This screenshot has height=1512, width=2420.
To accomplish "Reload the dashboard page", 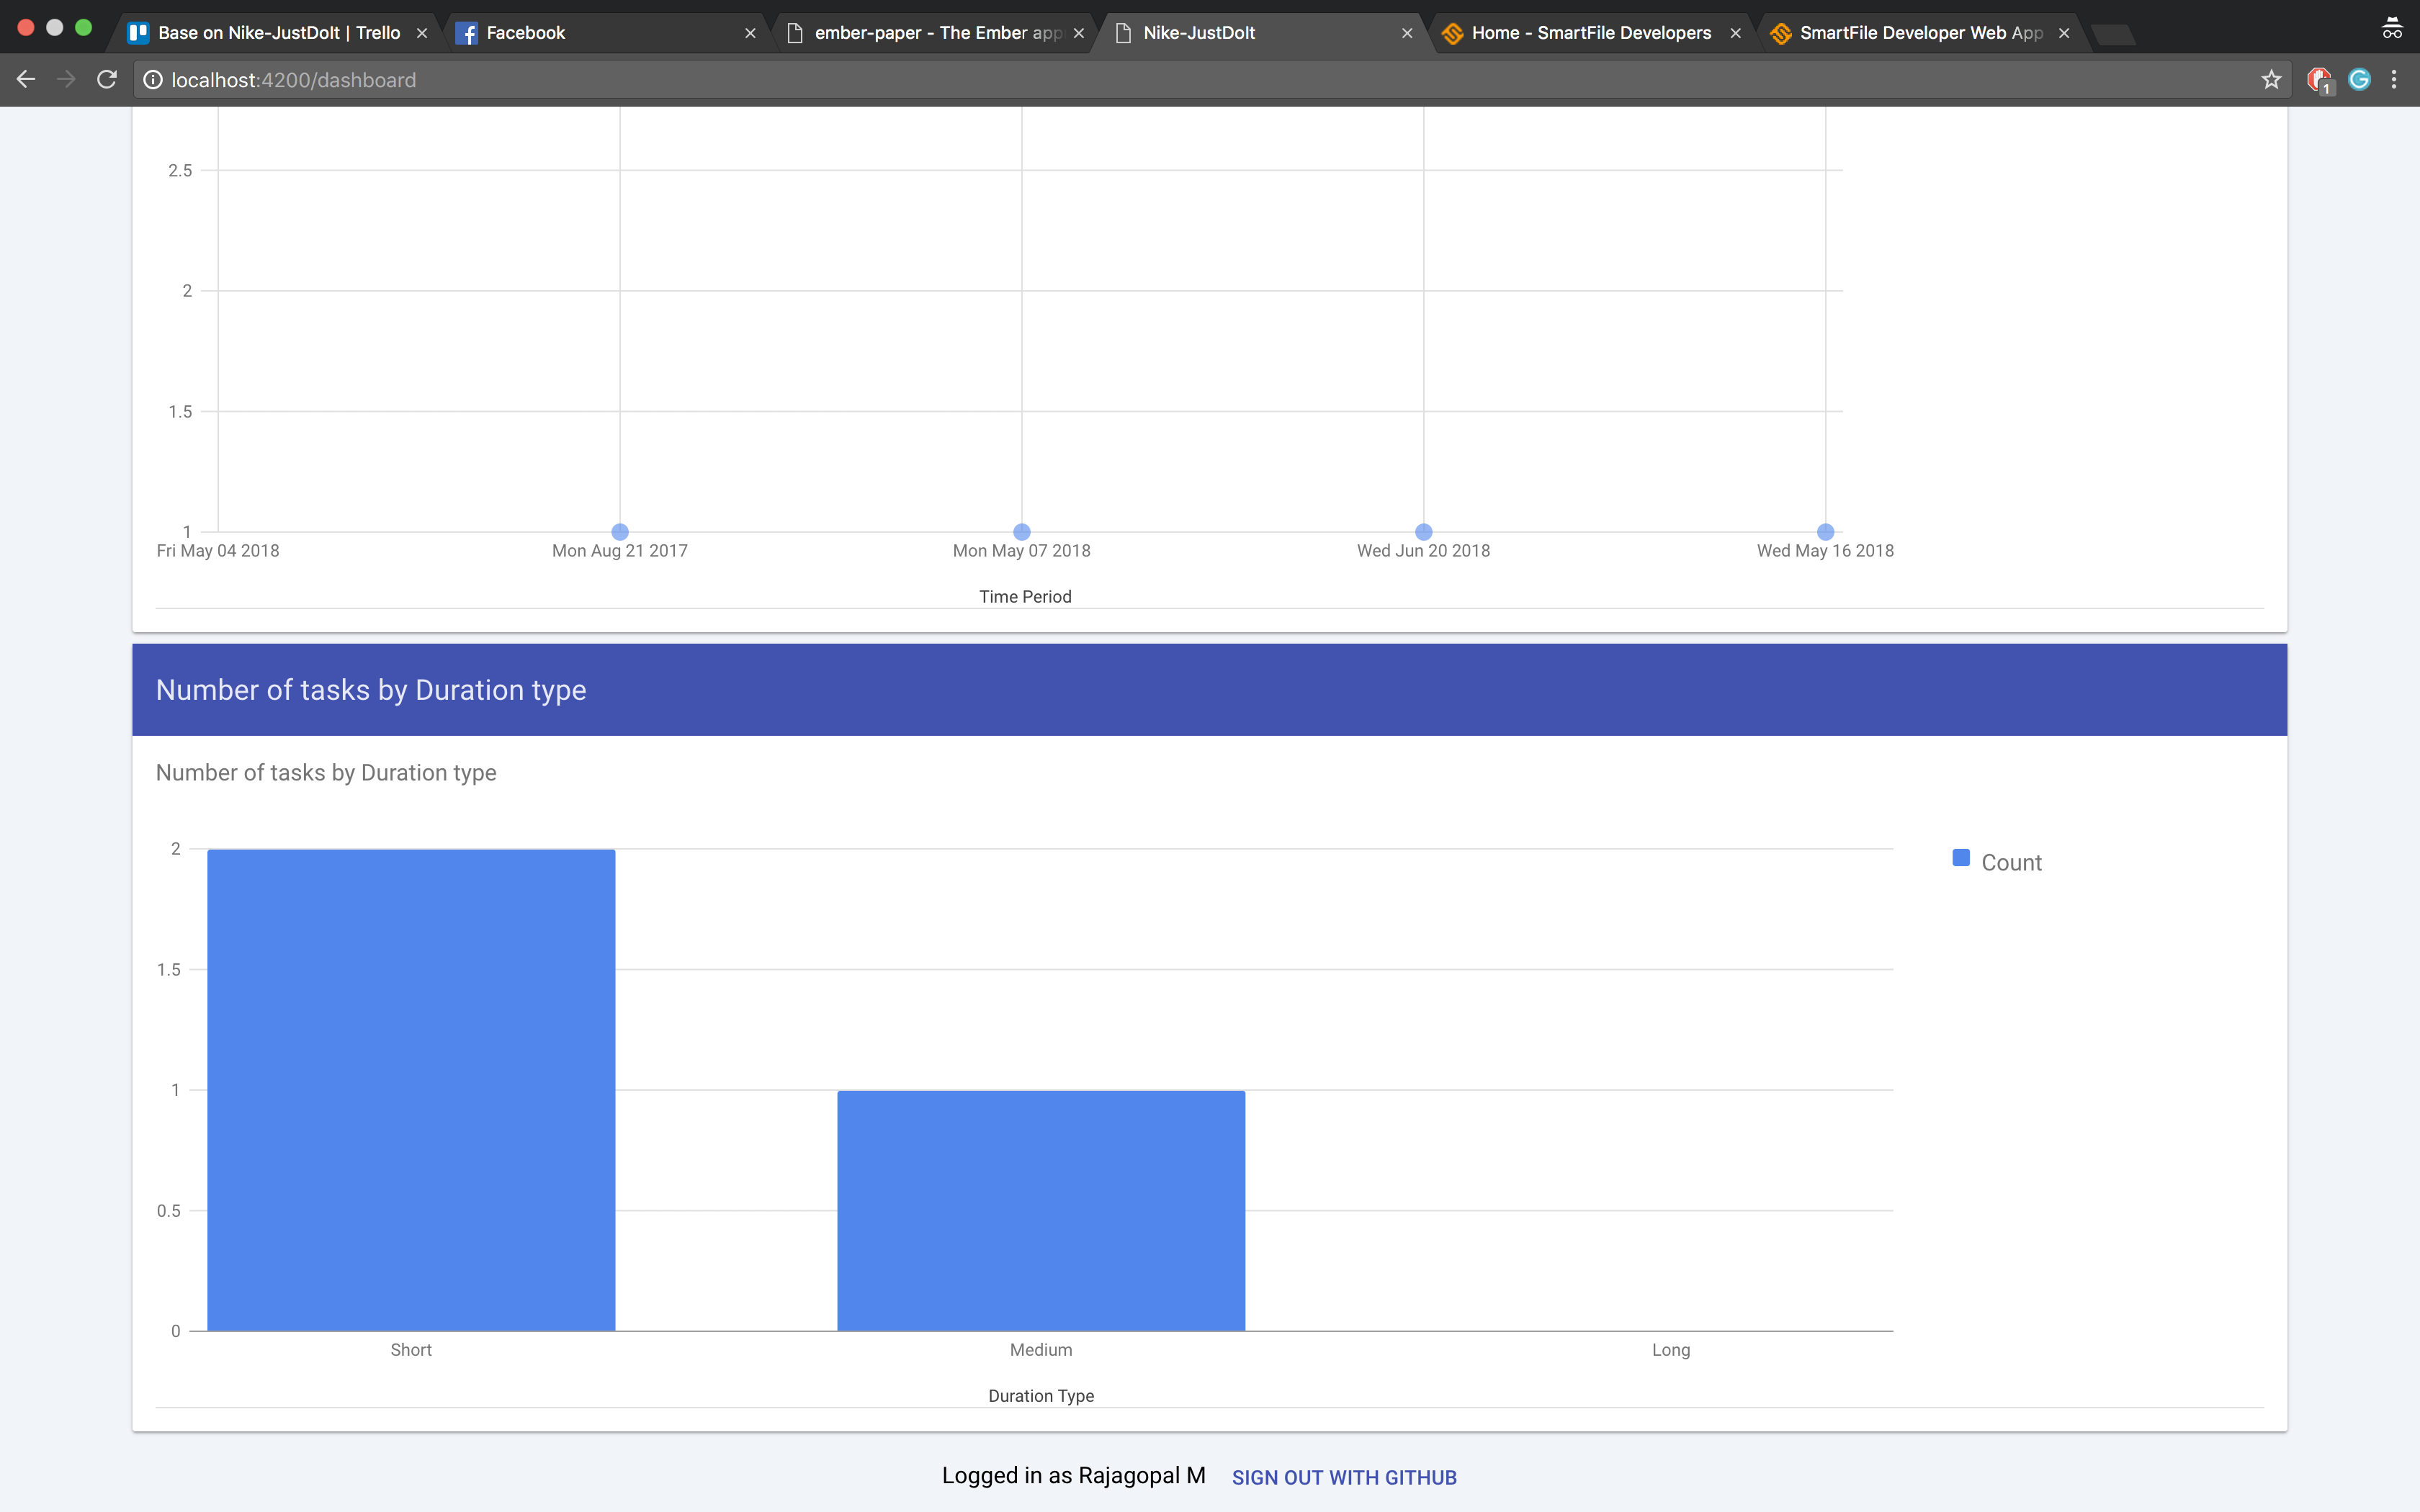I will tap(107, 80).
